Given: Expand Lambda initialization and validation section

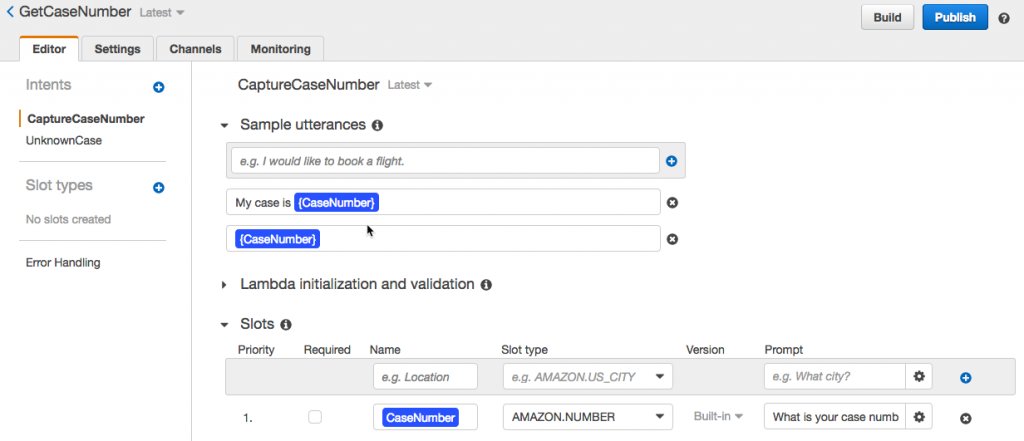Looking at the screenshot, I should (x=225, y=285).
